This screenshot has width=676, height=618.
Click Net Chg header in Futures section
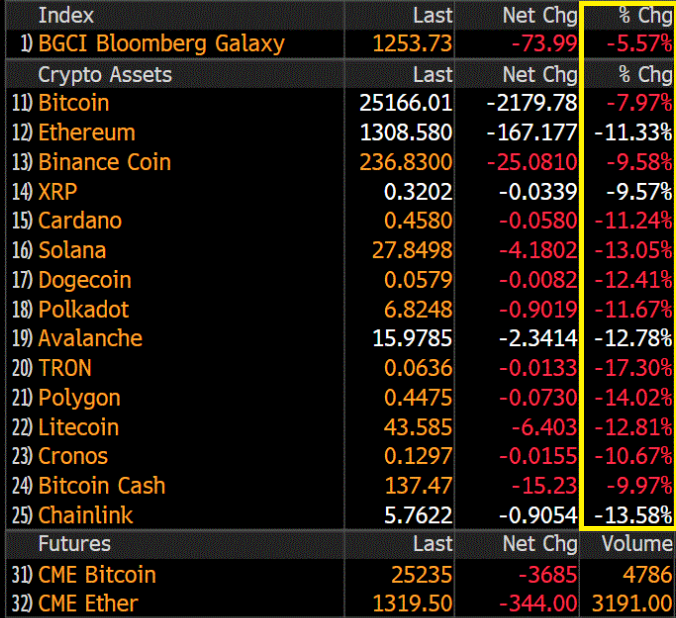coord(540,544)
